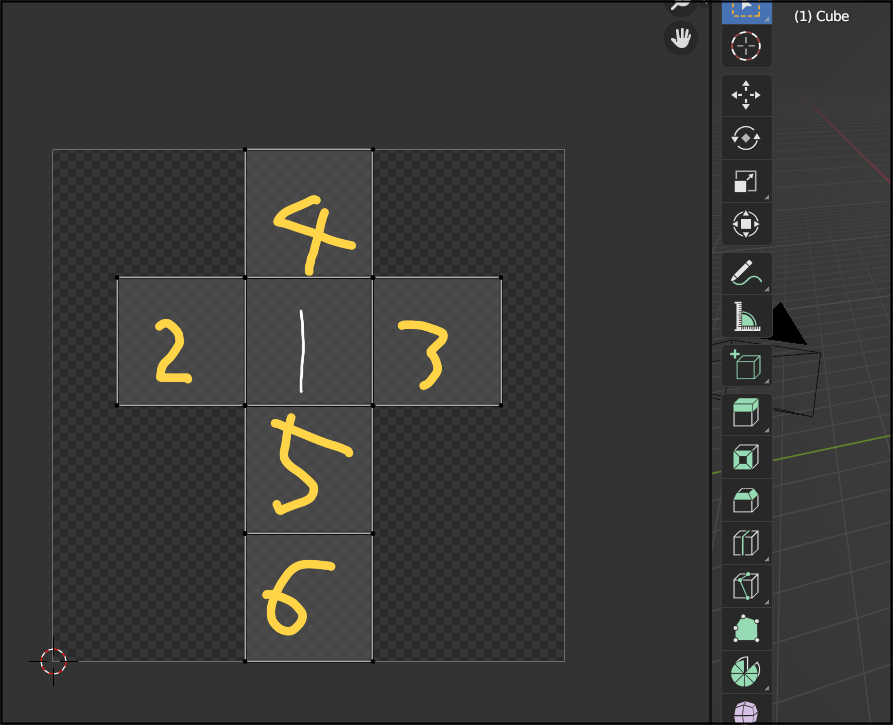Select the Smooth tool at toolbar bottom
Screen dimensions: 893x725
747,710
